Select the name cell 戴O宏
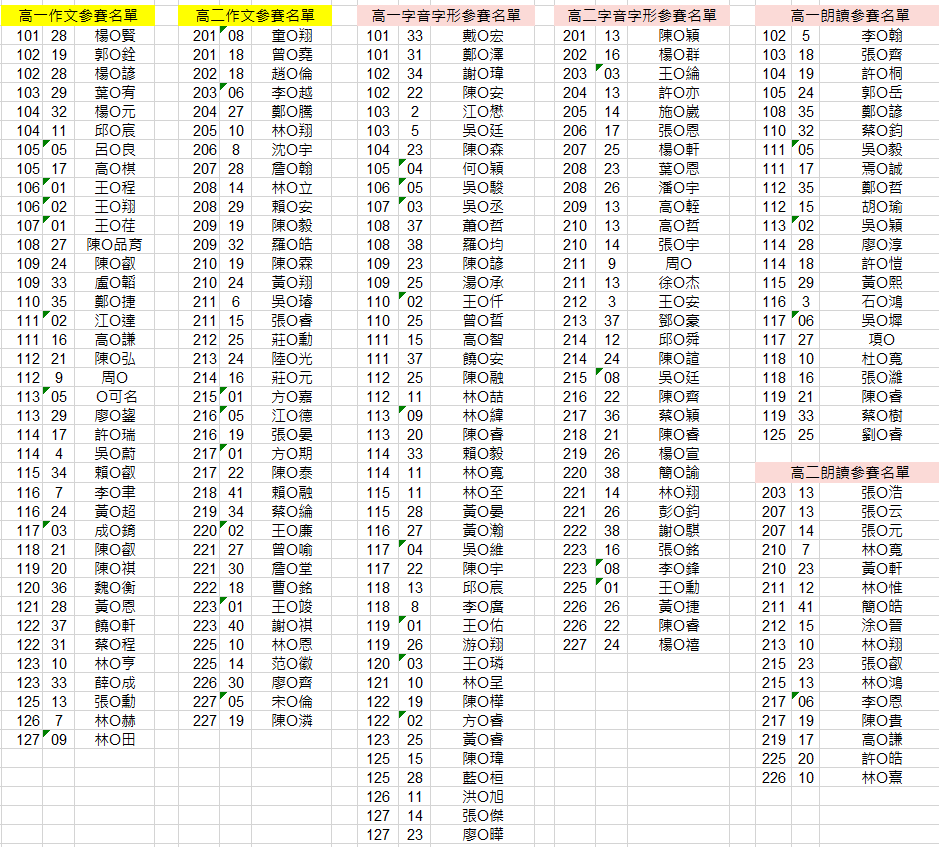The width and height of the screenshot is (939, 847). (483, 36)
